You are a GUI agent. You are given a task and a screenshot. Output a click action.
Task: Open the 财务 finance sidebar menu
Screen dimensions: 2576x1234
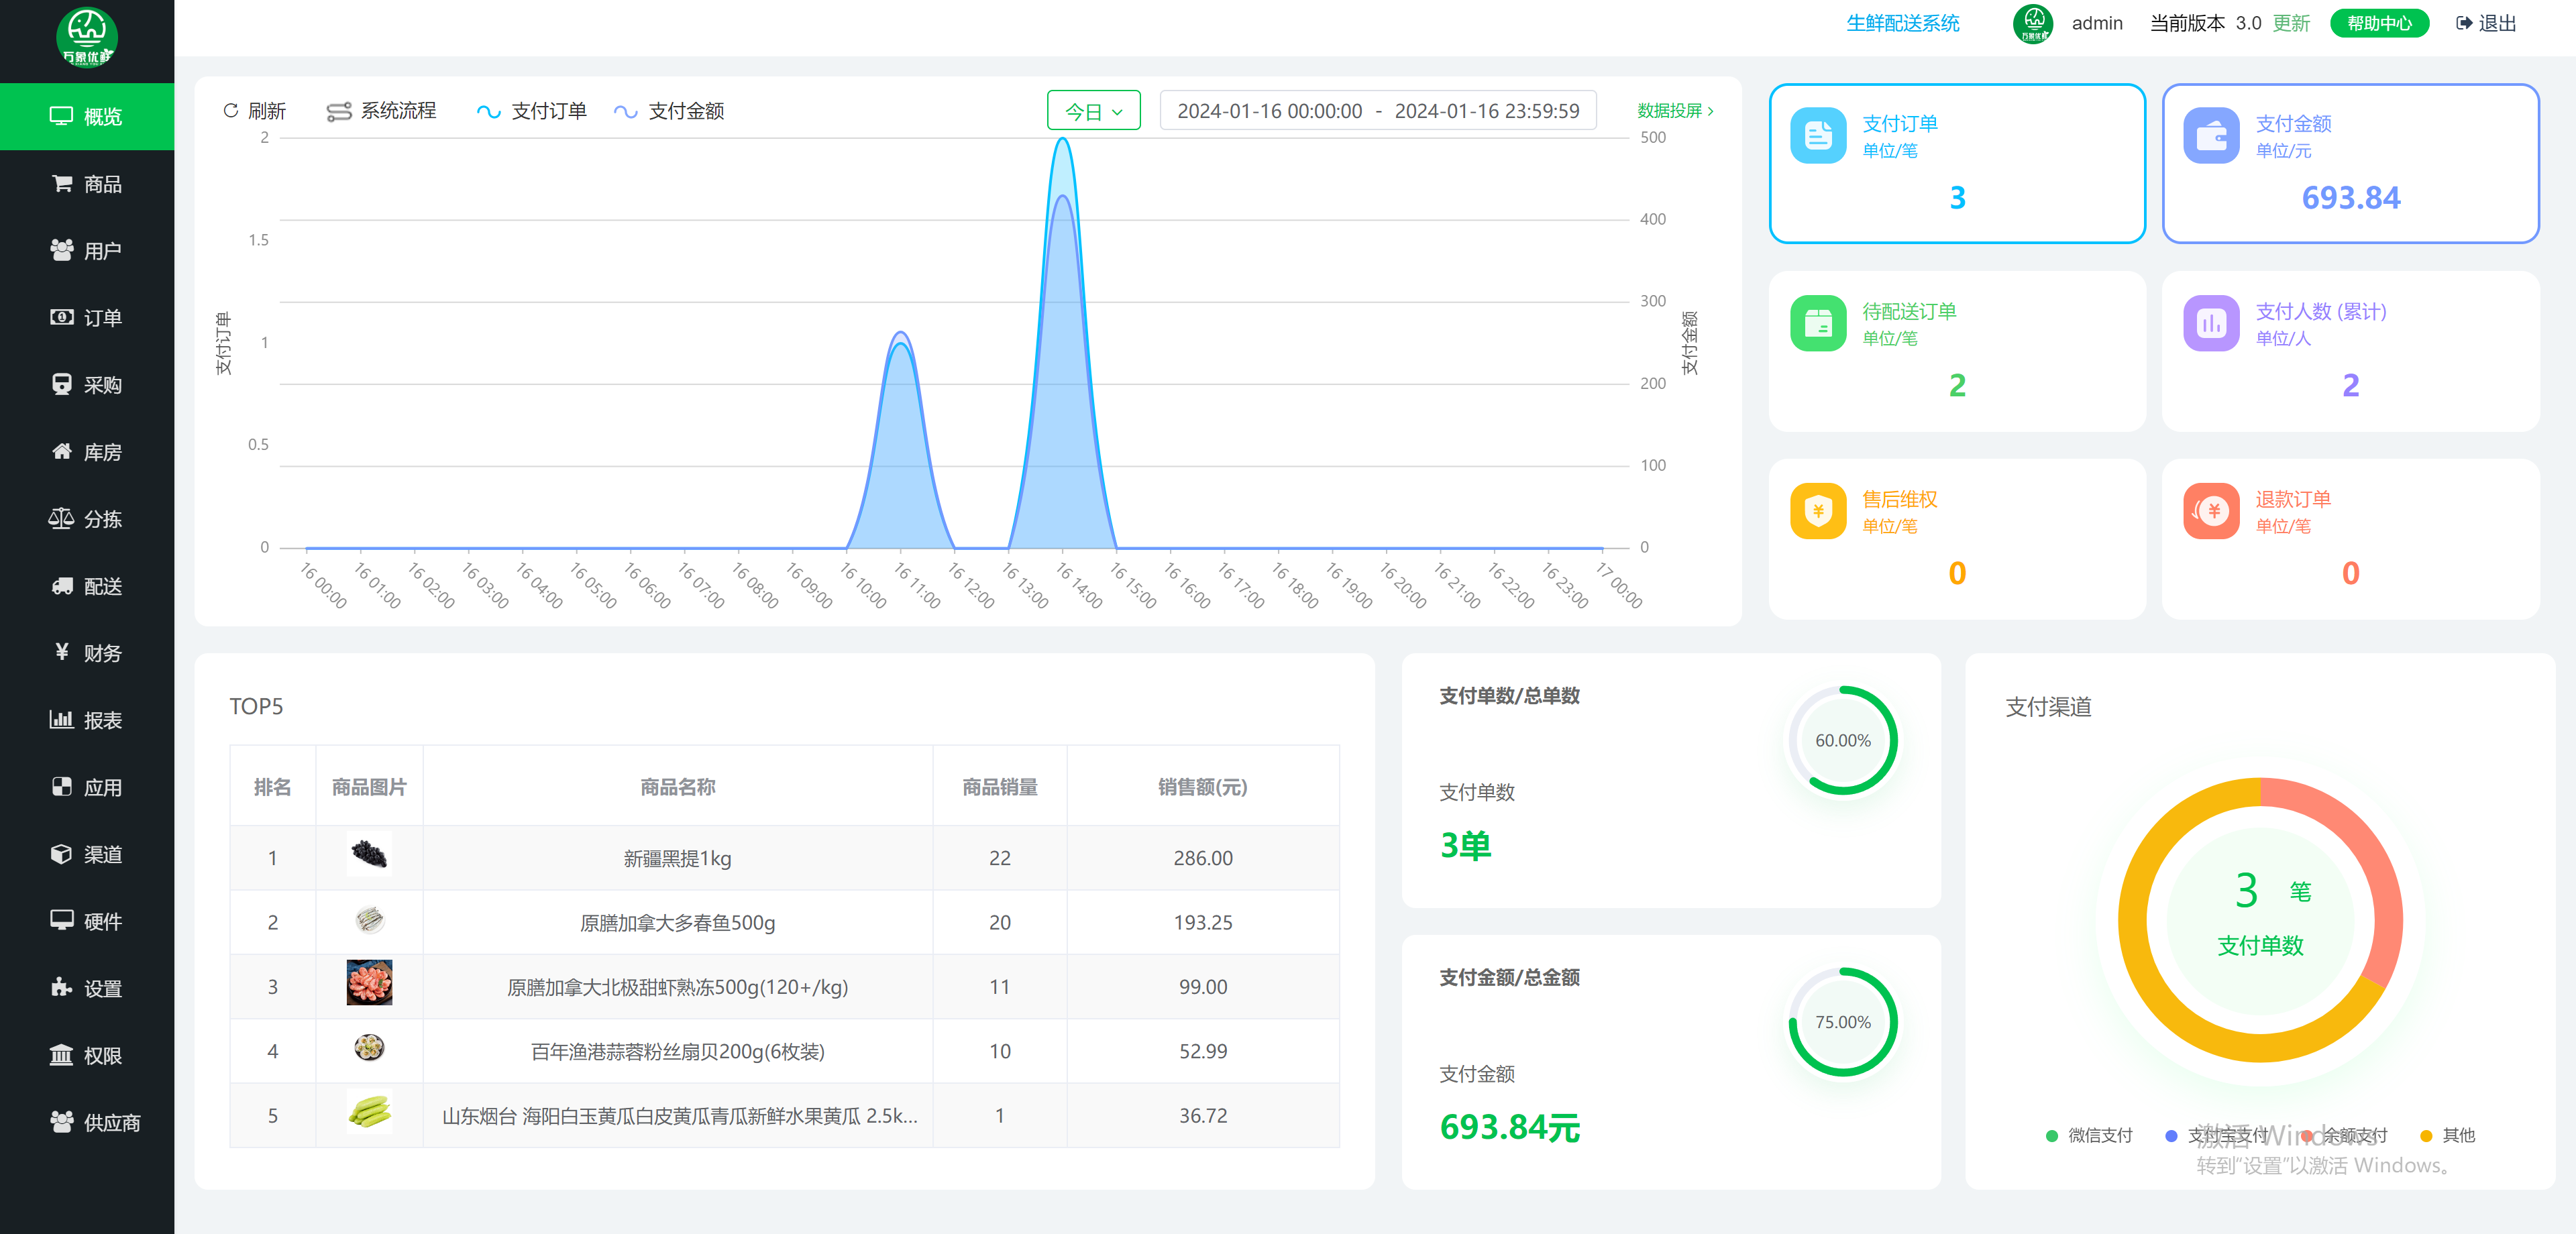87,653
